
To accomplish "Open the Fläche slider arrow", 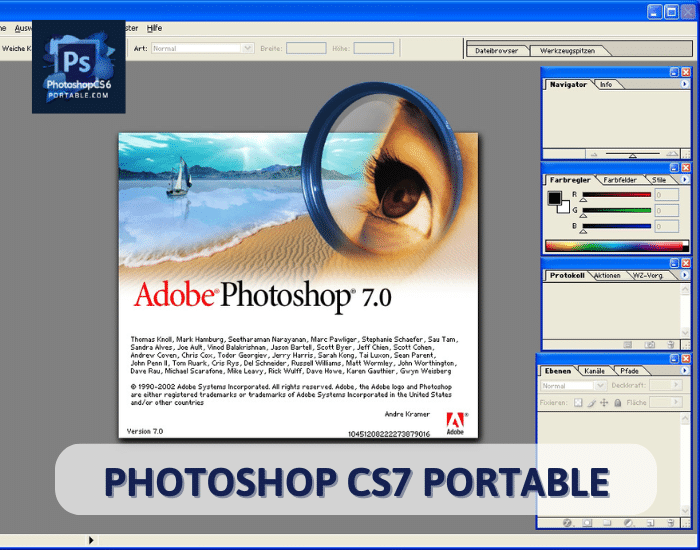I will 676,402.
